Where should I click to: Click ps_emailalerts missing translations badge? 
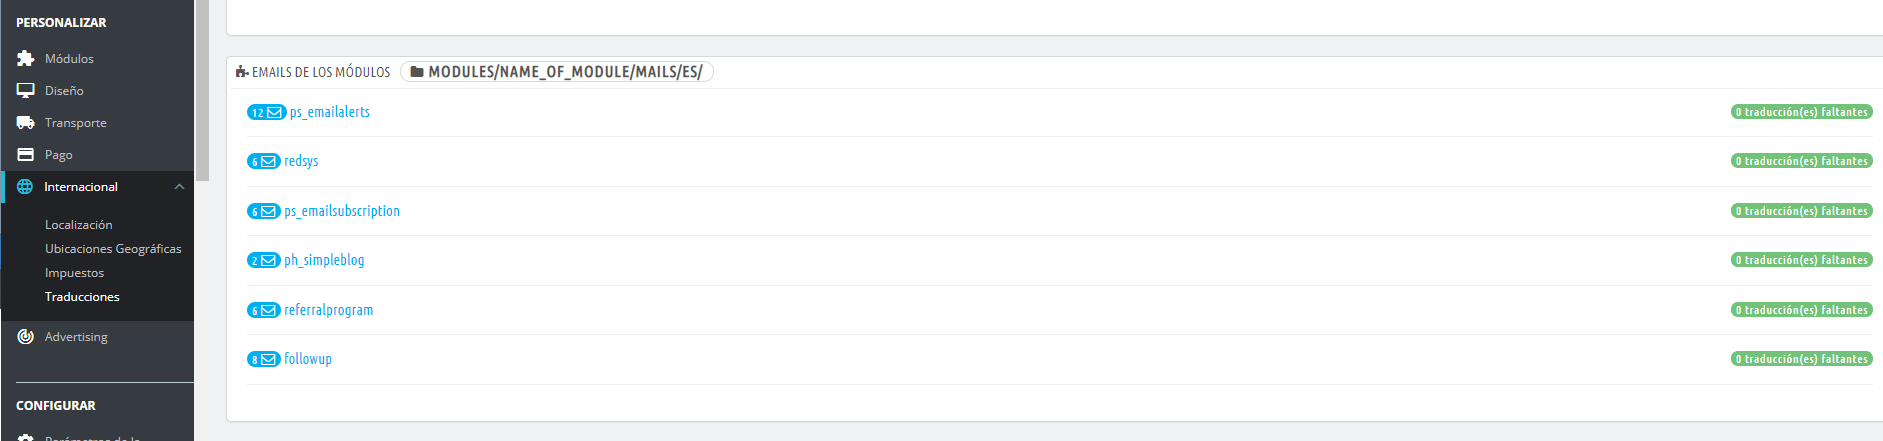click(x=1801, y=112)
